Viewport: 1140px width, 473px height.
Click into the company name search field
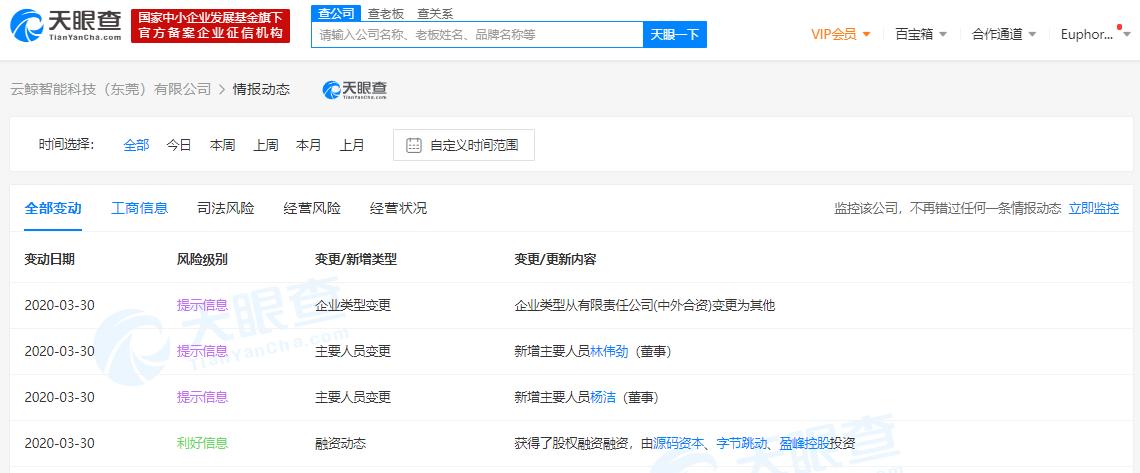pyautogui.click(x=476, y=35)
